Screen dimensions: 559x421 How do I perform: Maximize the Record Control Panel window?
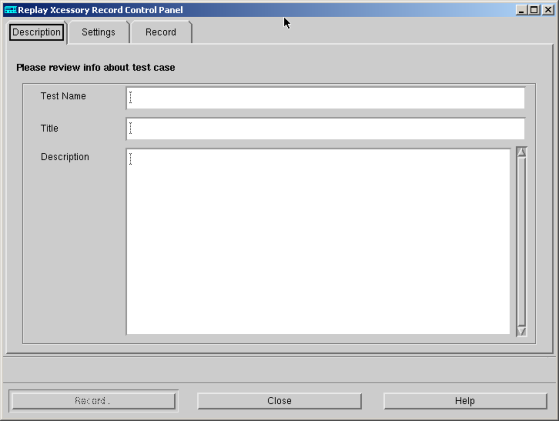point(534,10)
